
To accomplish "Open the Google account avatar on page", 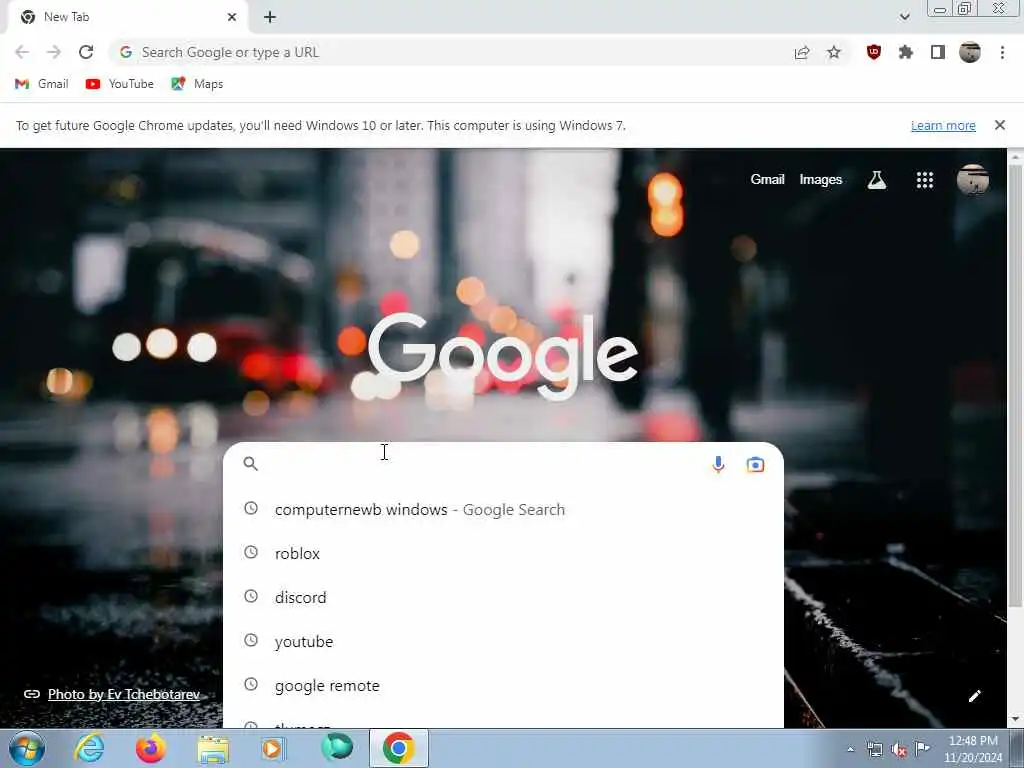I will tap(972, 180).
